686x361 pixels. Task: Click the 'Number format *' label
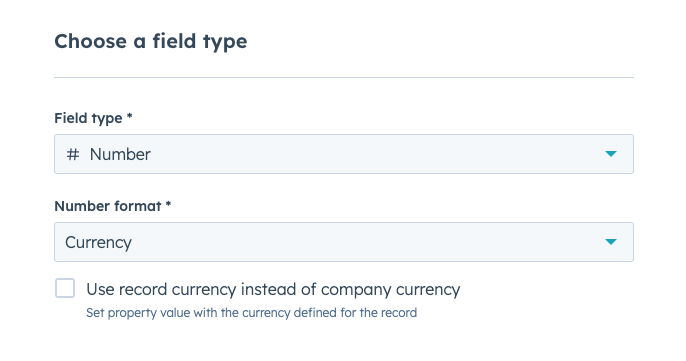tap(112, 206)
